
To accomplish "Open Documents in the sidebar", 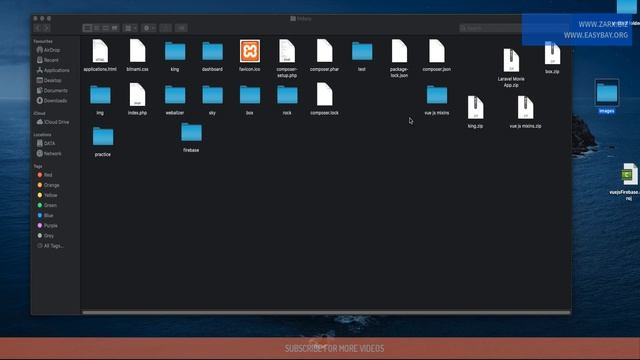I will click(52, 90).
